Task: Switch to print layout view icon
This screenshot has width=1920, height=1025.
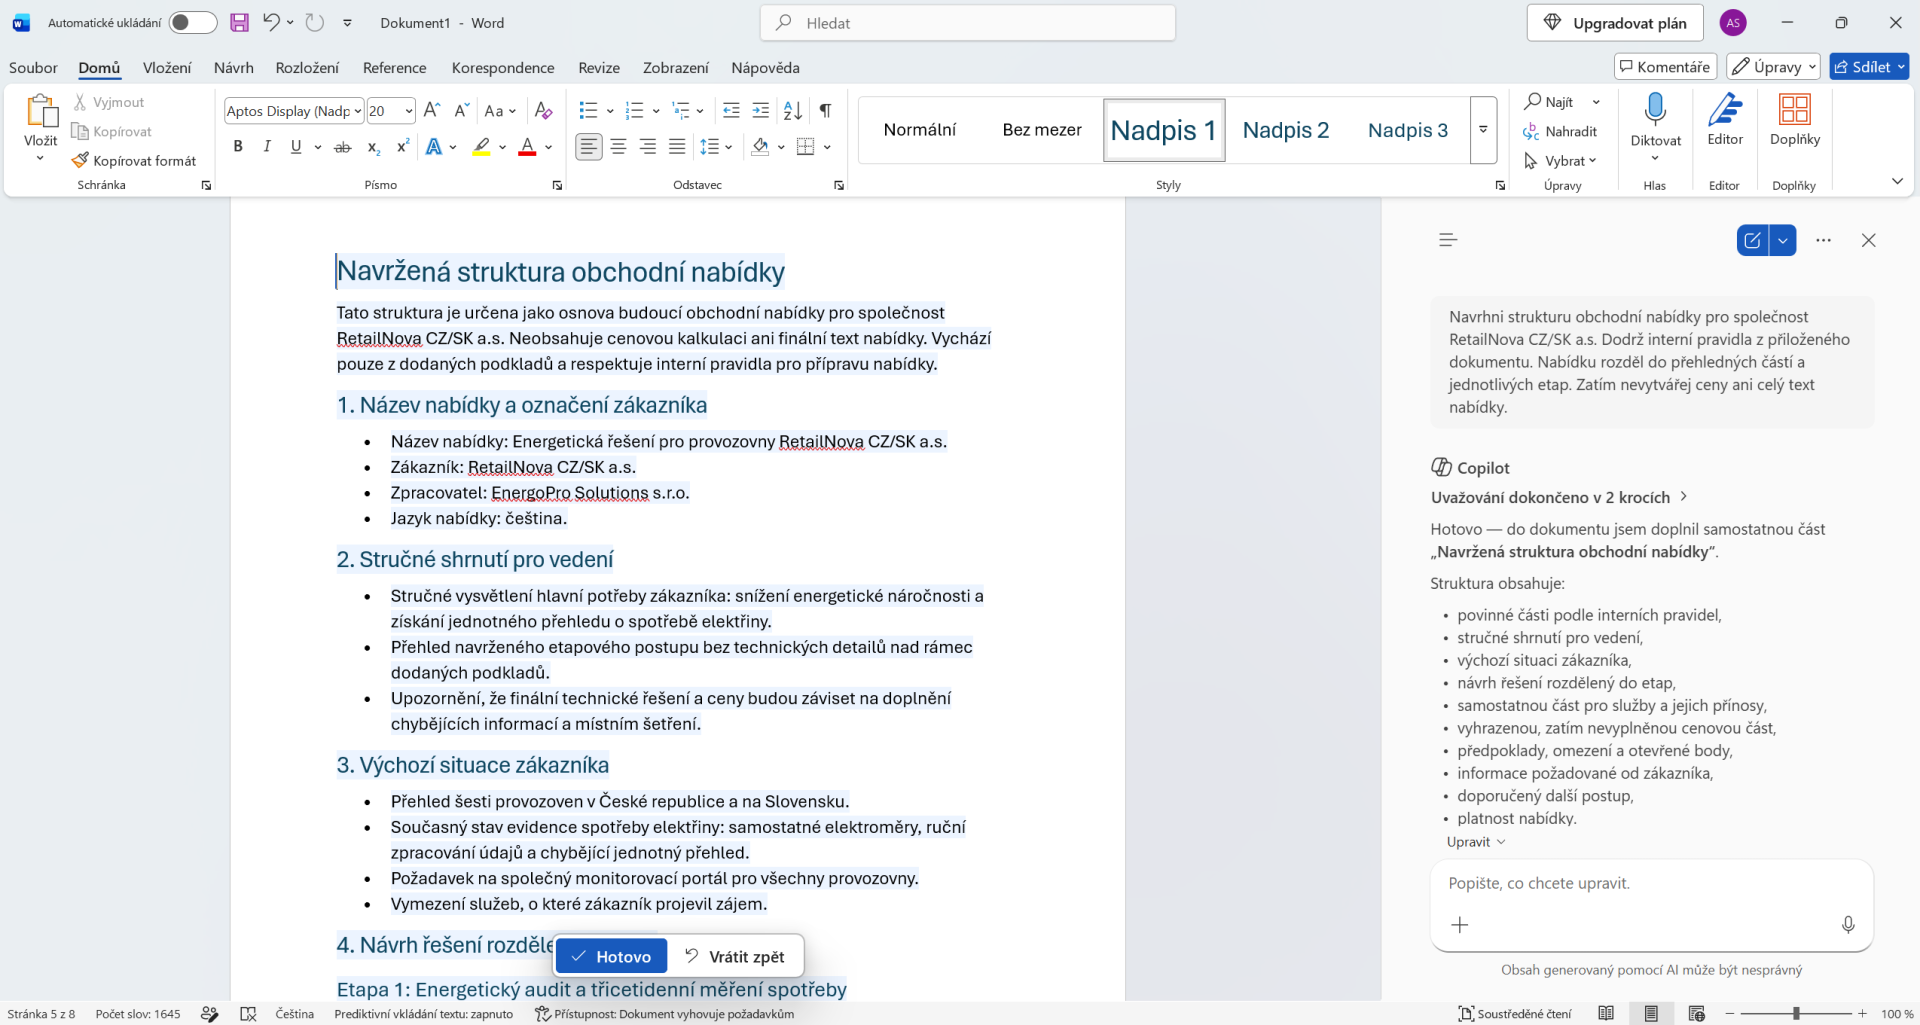Action: [x=1651, y=1014]
